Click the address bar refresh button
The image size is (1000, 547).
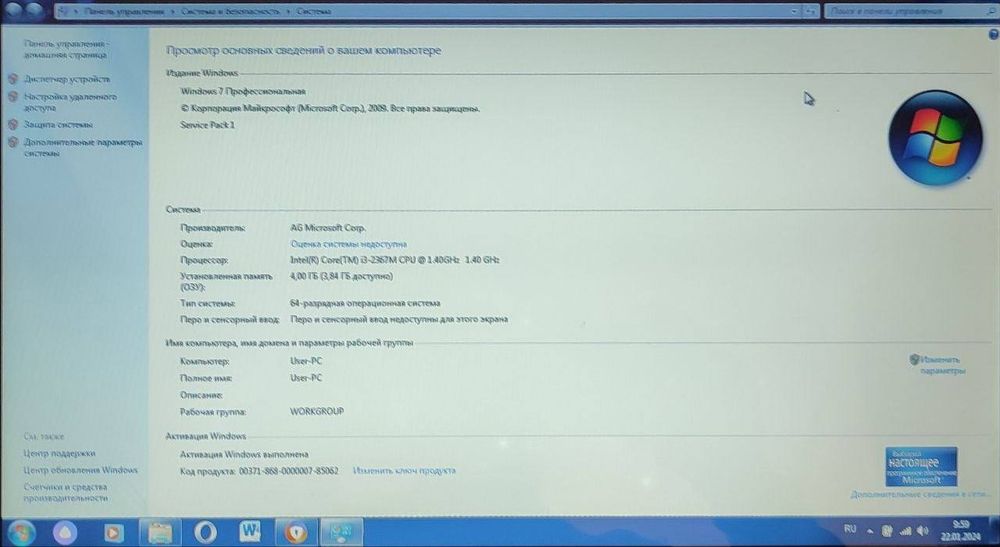pos(811,11)
